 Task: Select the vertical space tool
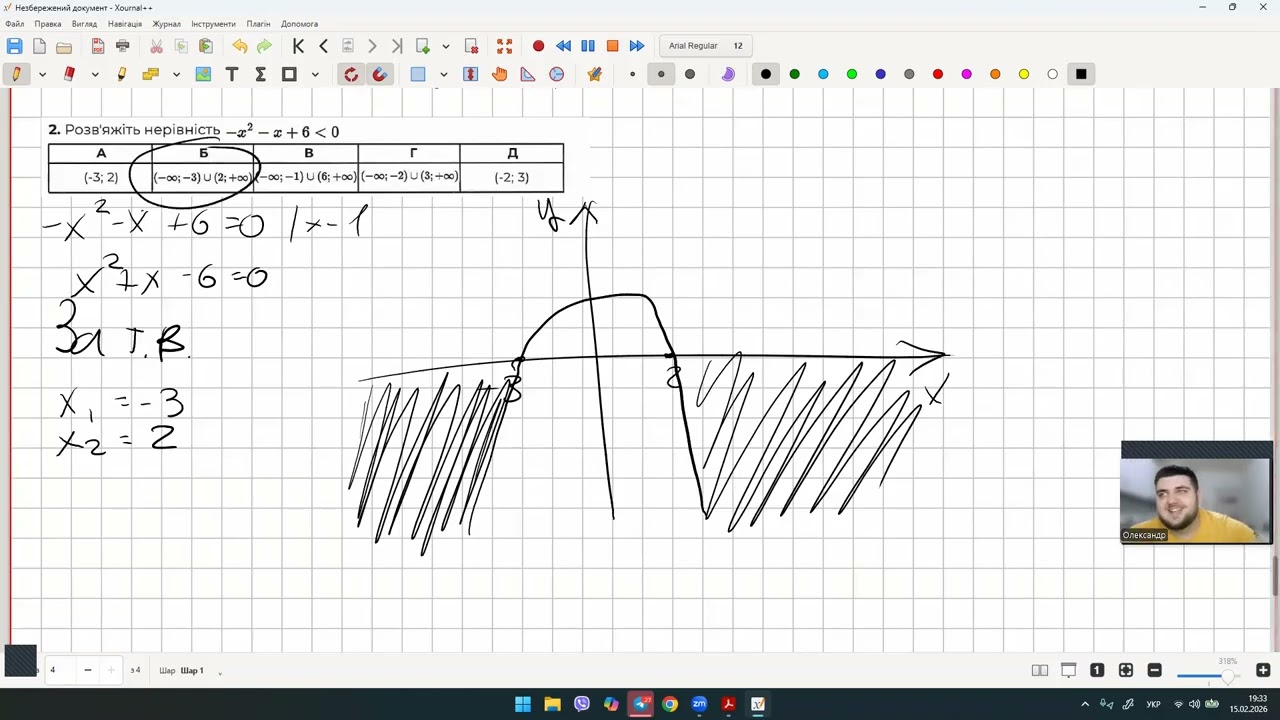[x=471, y=74]
